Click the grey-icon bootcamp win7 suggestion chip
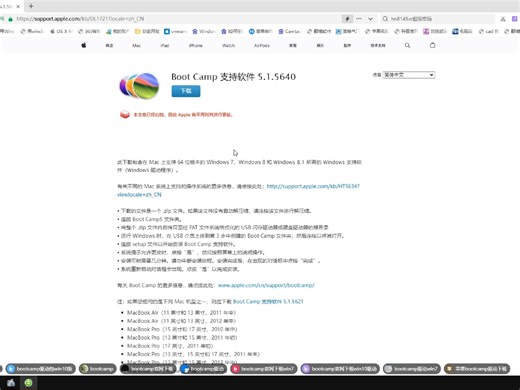 pos(412,369)
